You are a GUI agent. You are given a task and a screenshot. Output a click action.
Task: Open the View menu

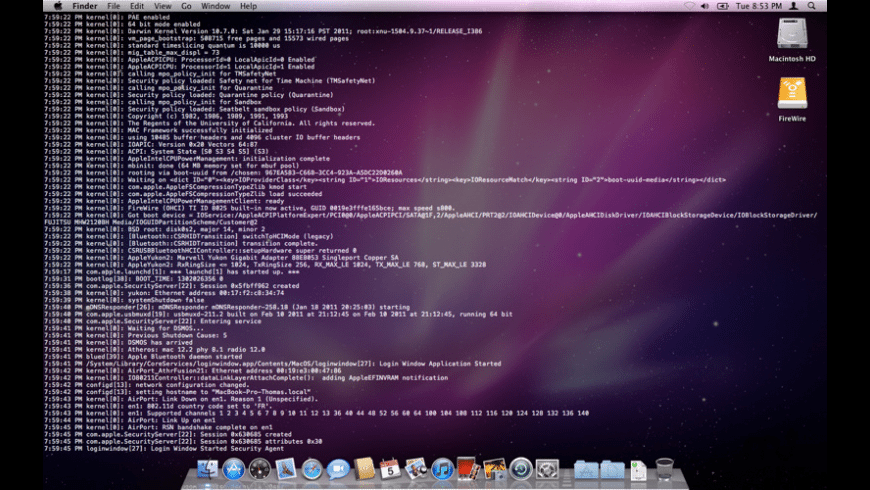(x=163, y=6)
